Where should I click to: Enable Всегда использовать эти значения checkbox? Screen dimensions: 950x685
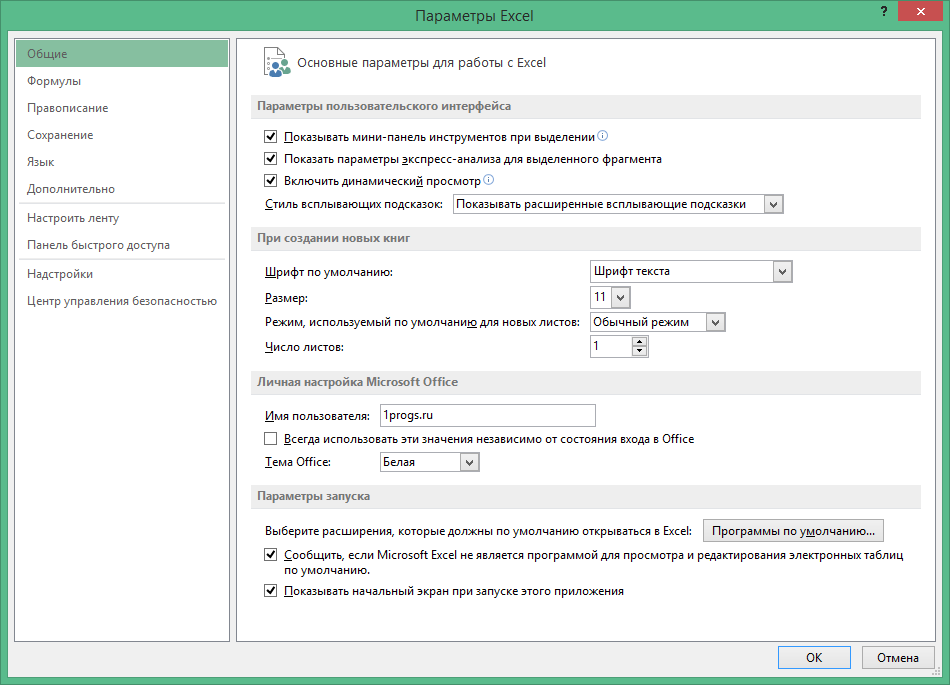click(x=270, y=438)
